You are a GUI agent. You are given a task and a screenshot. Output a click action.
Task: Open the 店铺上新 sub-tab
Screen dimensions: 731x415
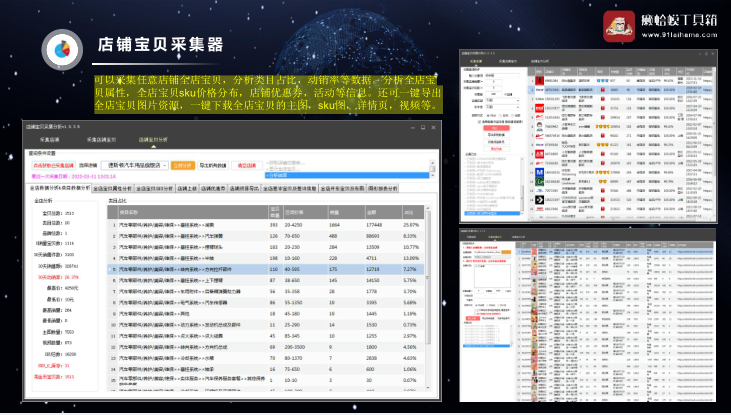187,189
